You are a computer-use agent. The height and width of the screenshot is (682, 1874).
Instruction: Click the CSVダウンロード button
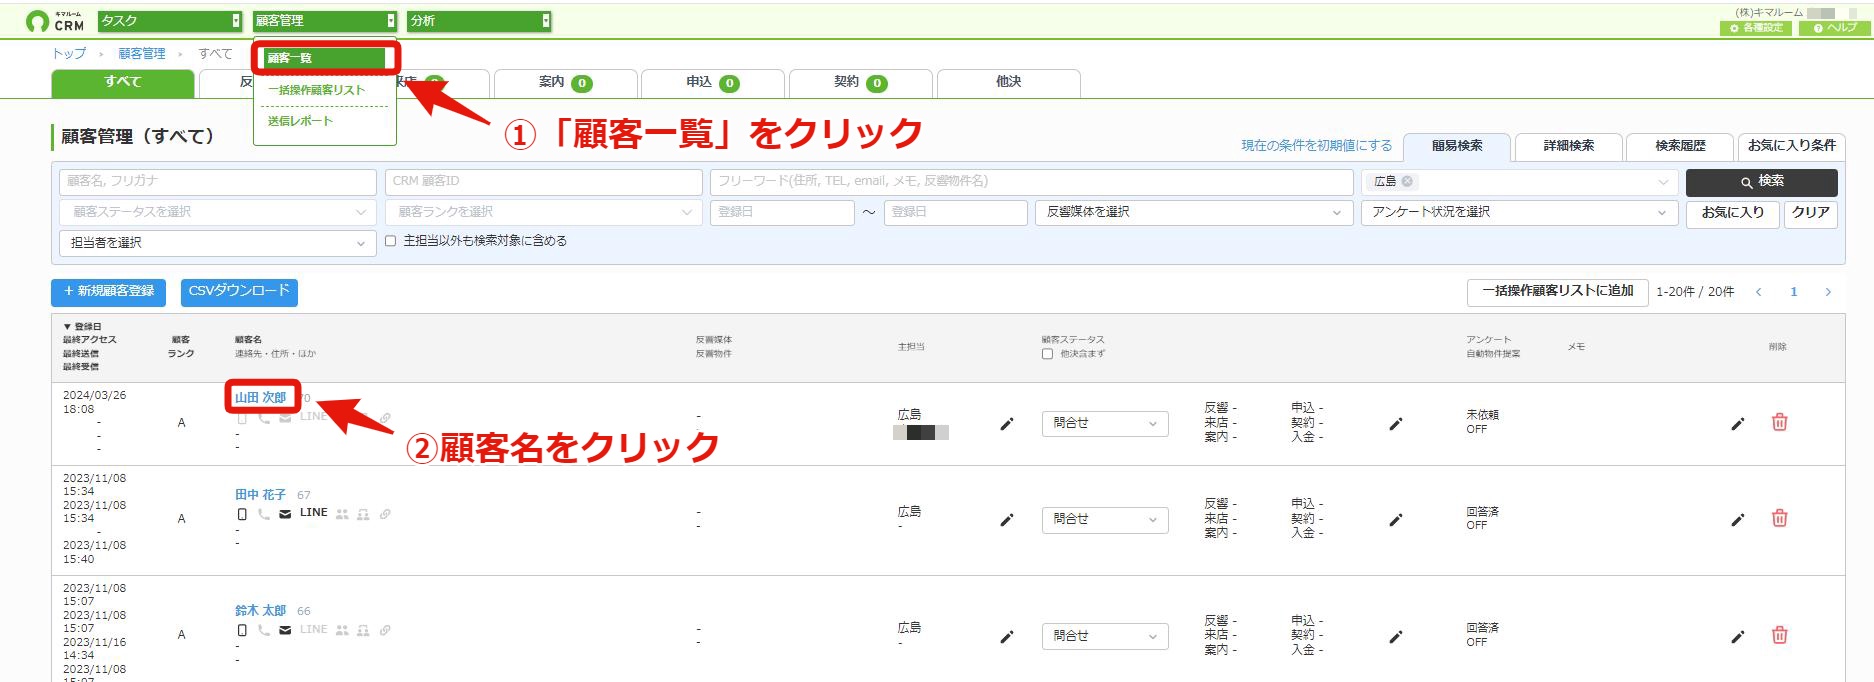coord(239,291)
